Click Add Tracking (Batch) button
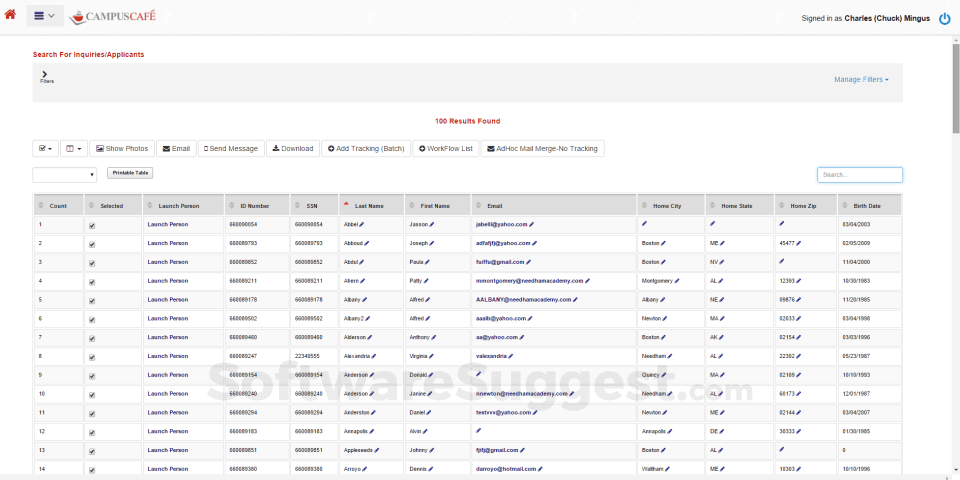Viewport: 960px width, 480px height. [366, 148]
